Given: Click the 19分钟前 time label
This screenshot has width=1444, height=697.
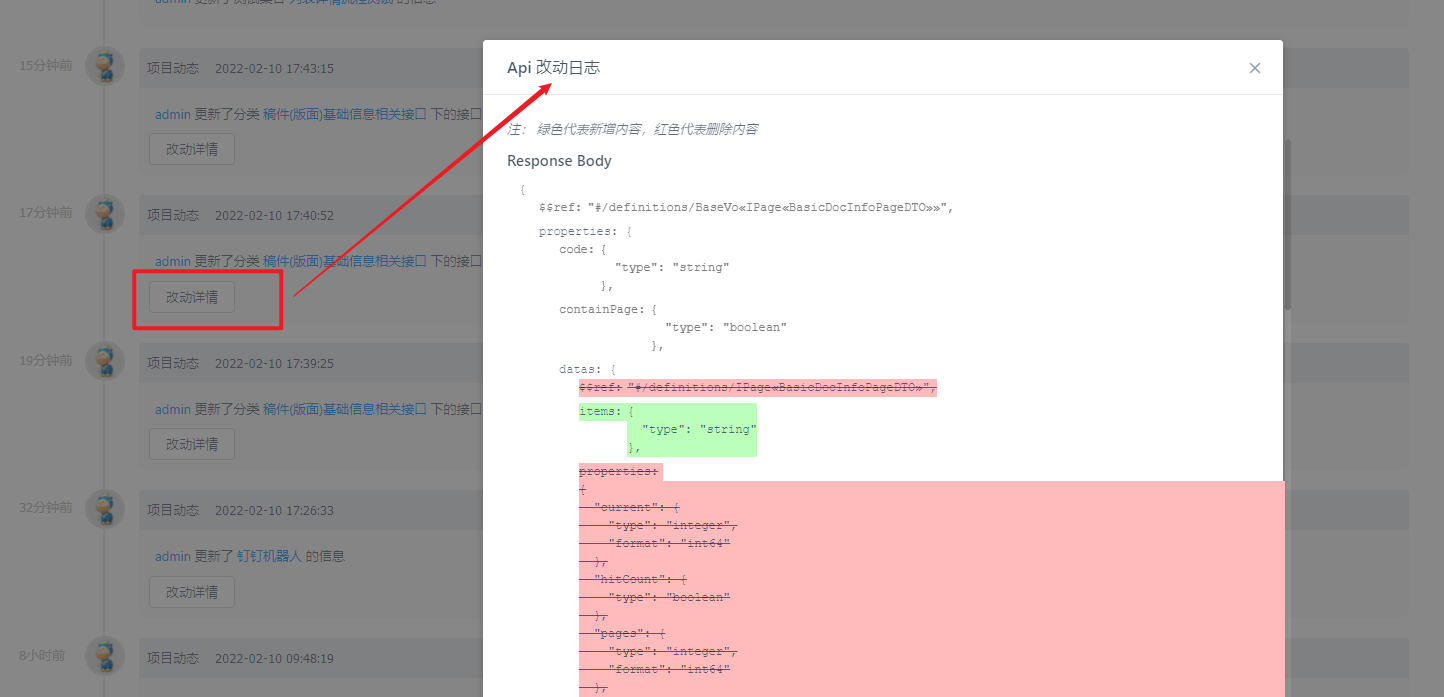Looking at the screenshot, I should tap(46, 360).
